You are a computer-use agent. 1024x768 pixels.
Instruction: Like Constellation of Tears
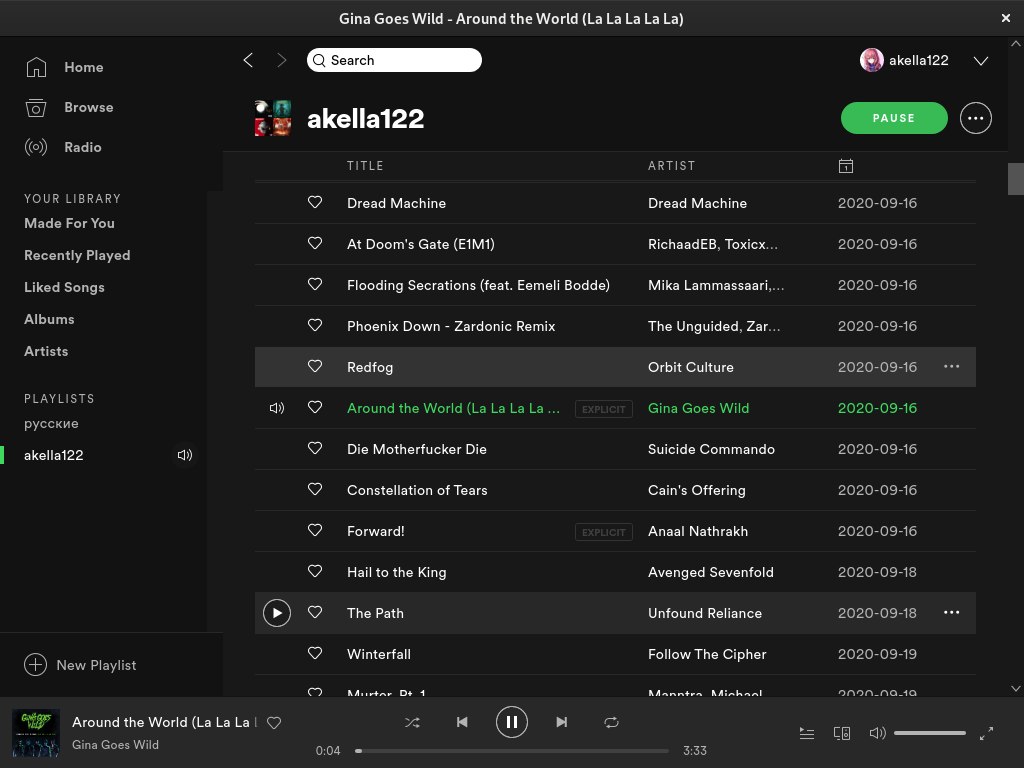[315, 489]
